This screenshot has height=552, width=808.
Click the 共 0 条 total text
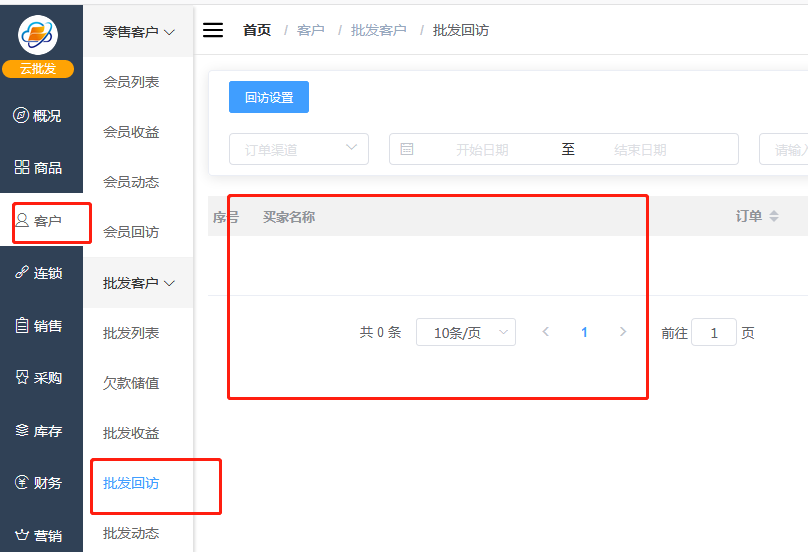tap(380, 332)
